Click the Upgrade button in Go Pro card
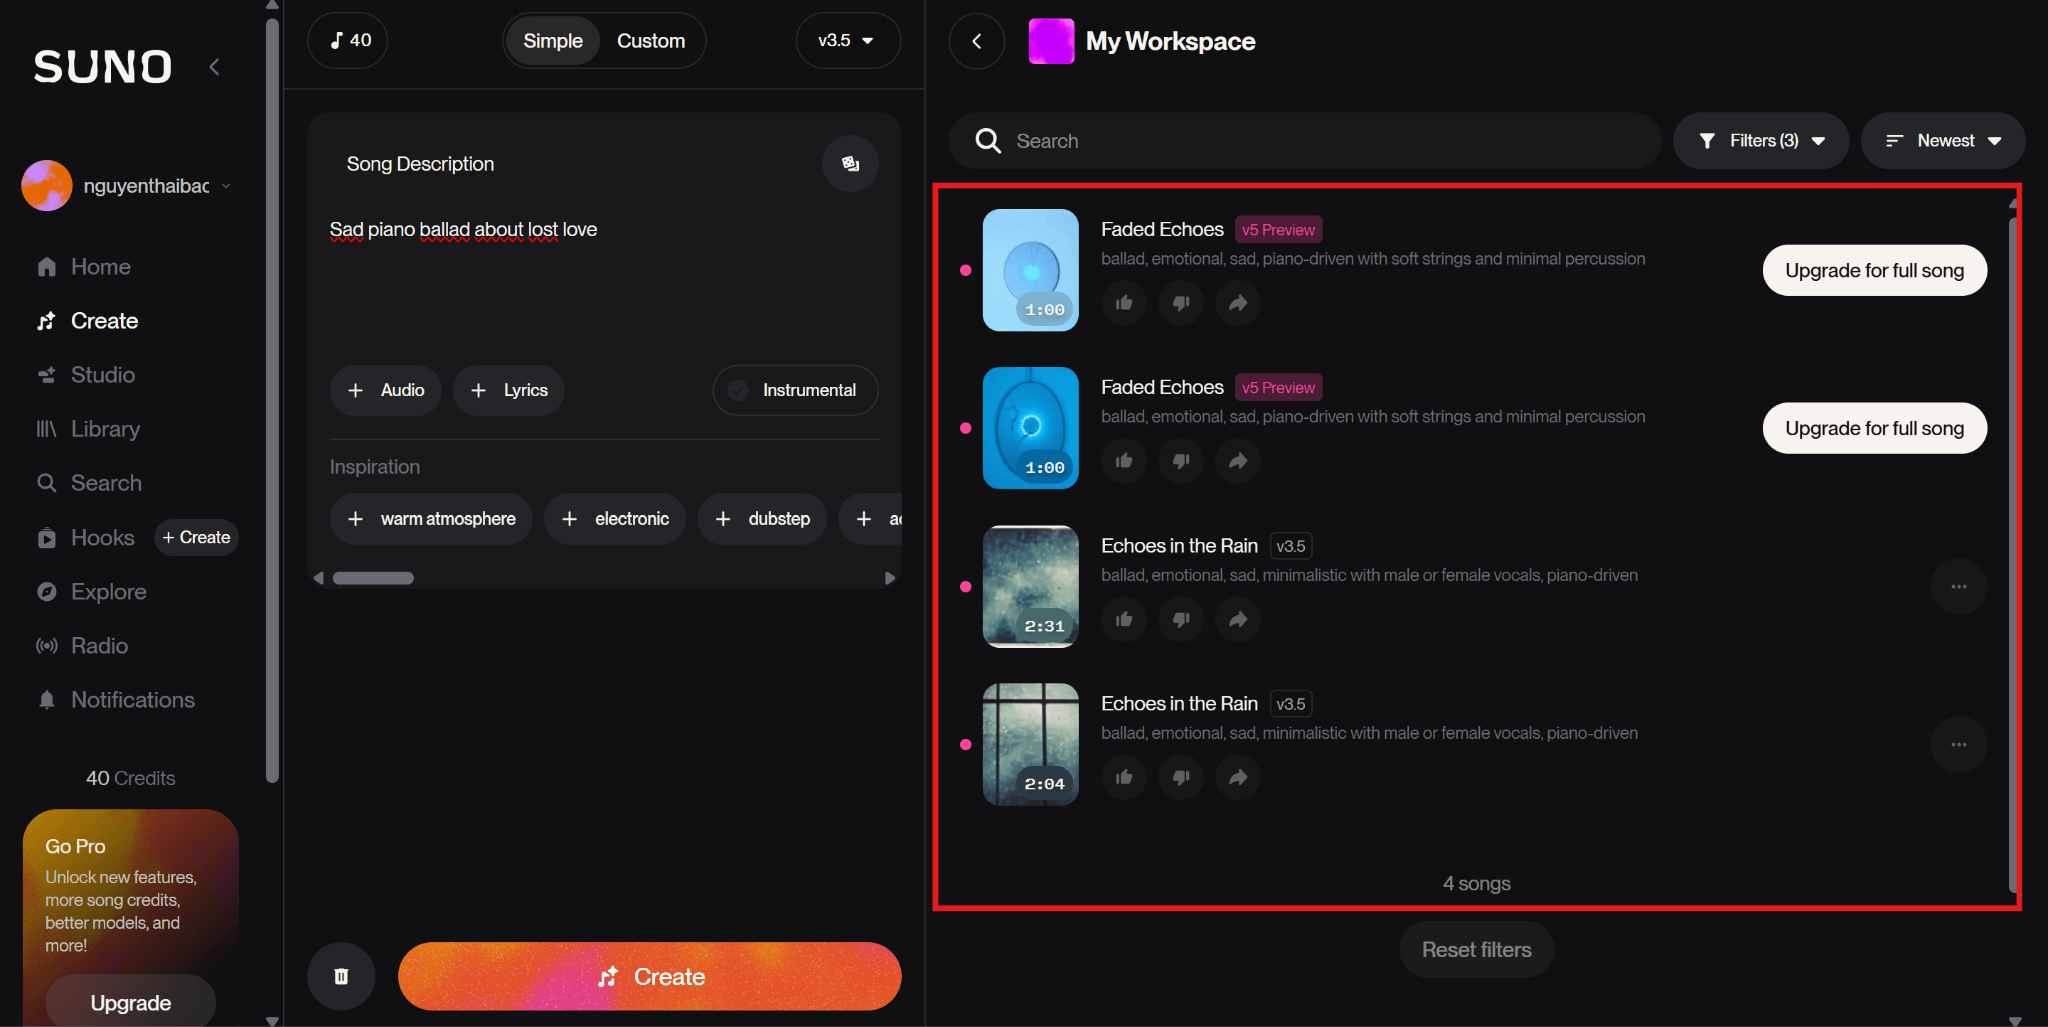2048x1027 pixels. coord(131,1002)
